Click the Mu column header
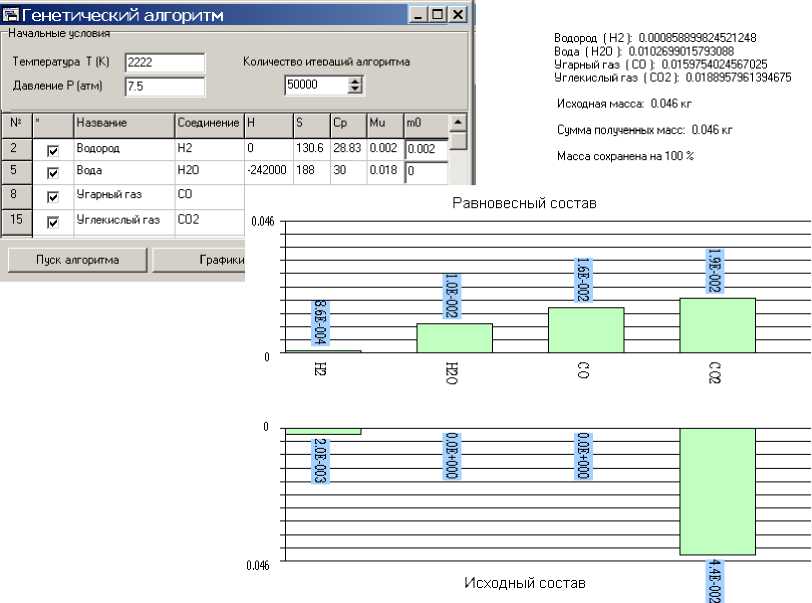812x603 pixels. click(x=385, y=125)
